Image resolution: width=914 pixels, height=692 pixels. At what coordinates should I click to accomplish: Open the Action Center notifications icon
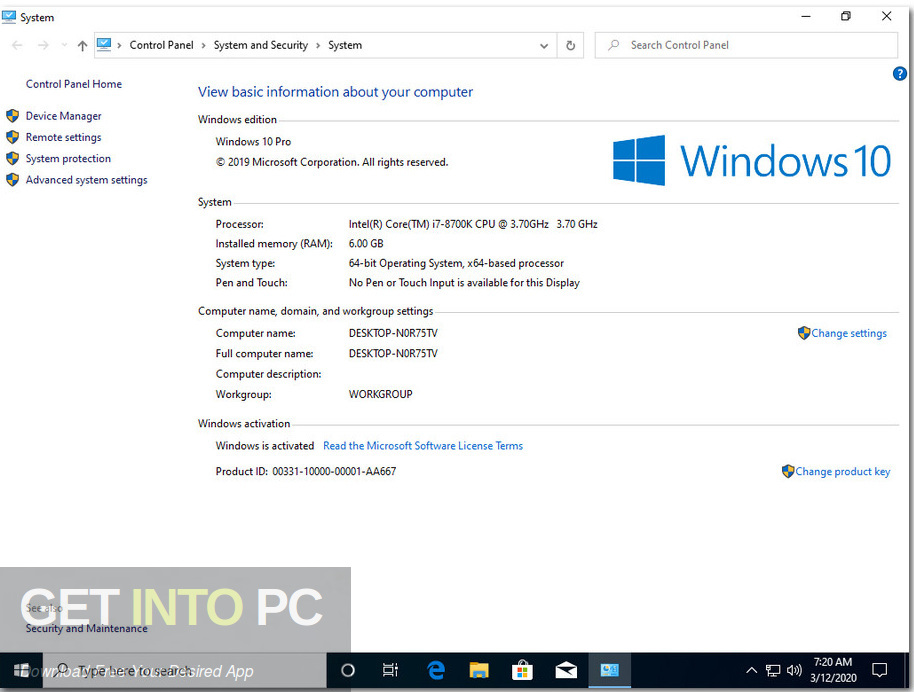coord(880,670)
